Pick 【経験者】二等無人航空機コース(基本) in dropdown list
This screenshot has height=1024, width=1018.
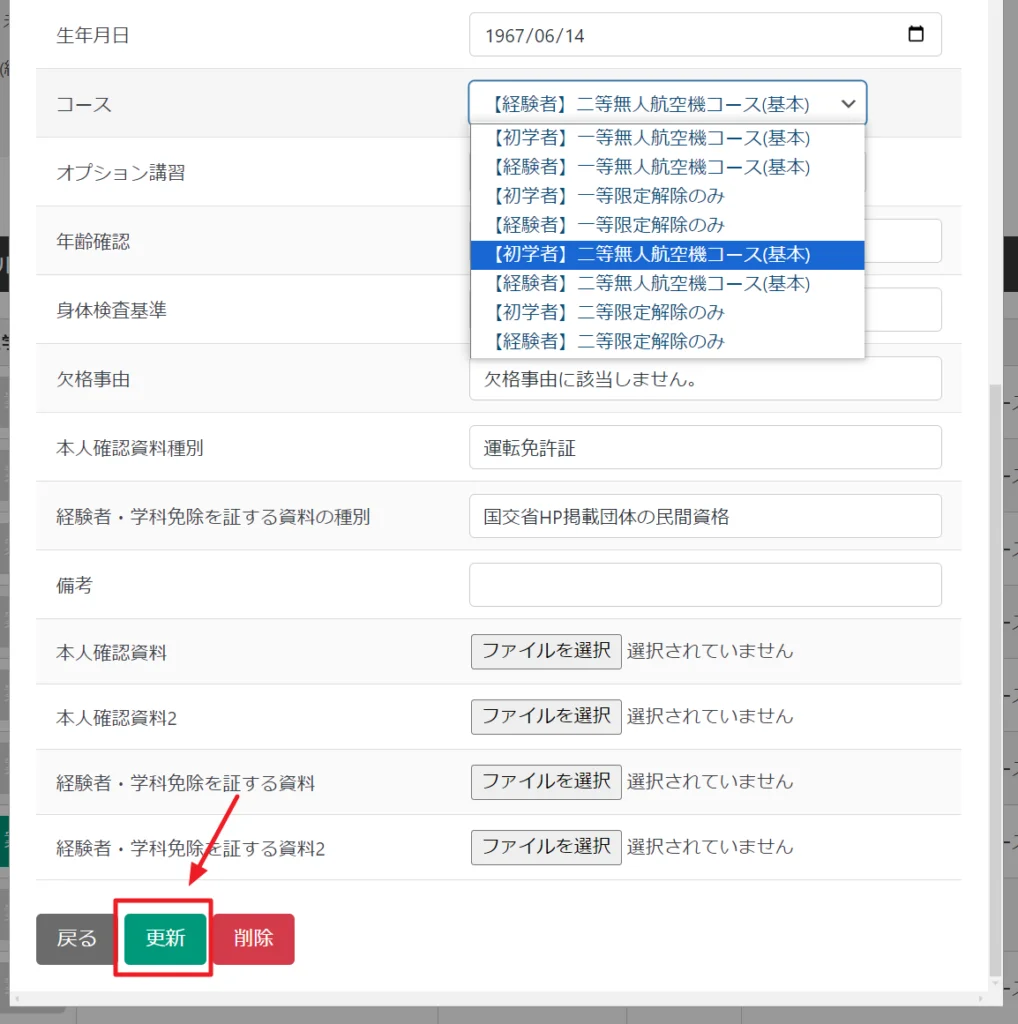tap(650, 284)
